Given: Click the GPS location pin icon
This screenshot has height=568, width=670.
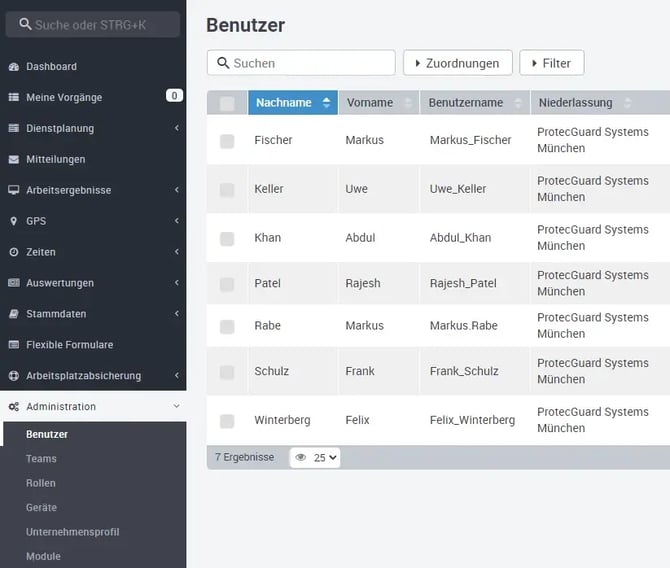Looking at the screenshot, I should 14,221.
